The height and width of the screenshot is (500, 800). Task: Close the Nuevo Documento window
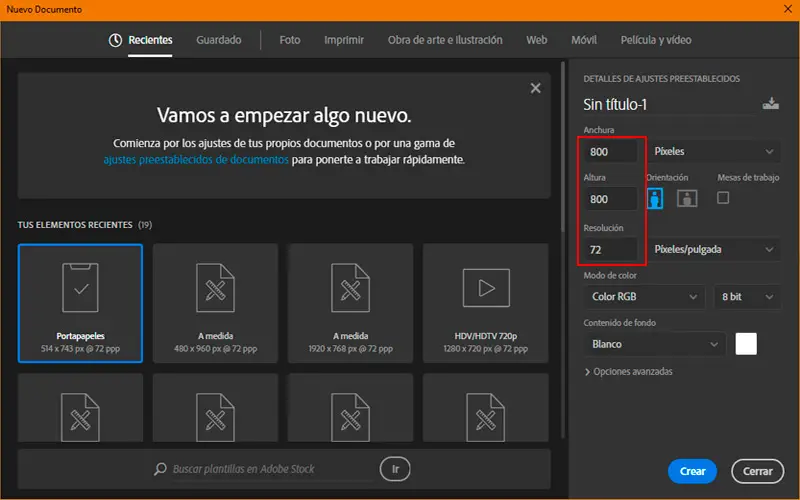pyautogui.click(x=788, y=9)
